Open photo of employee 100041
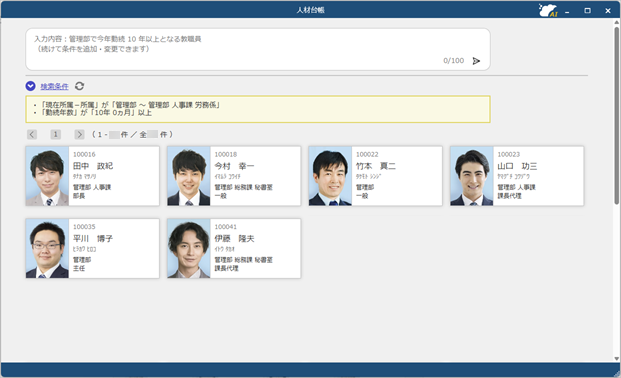Viewport: 621px width, 378px height. click(189, 248)
